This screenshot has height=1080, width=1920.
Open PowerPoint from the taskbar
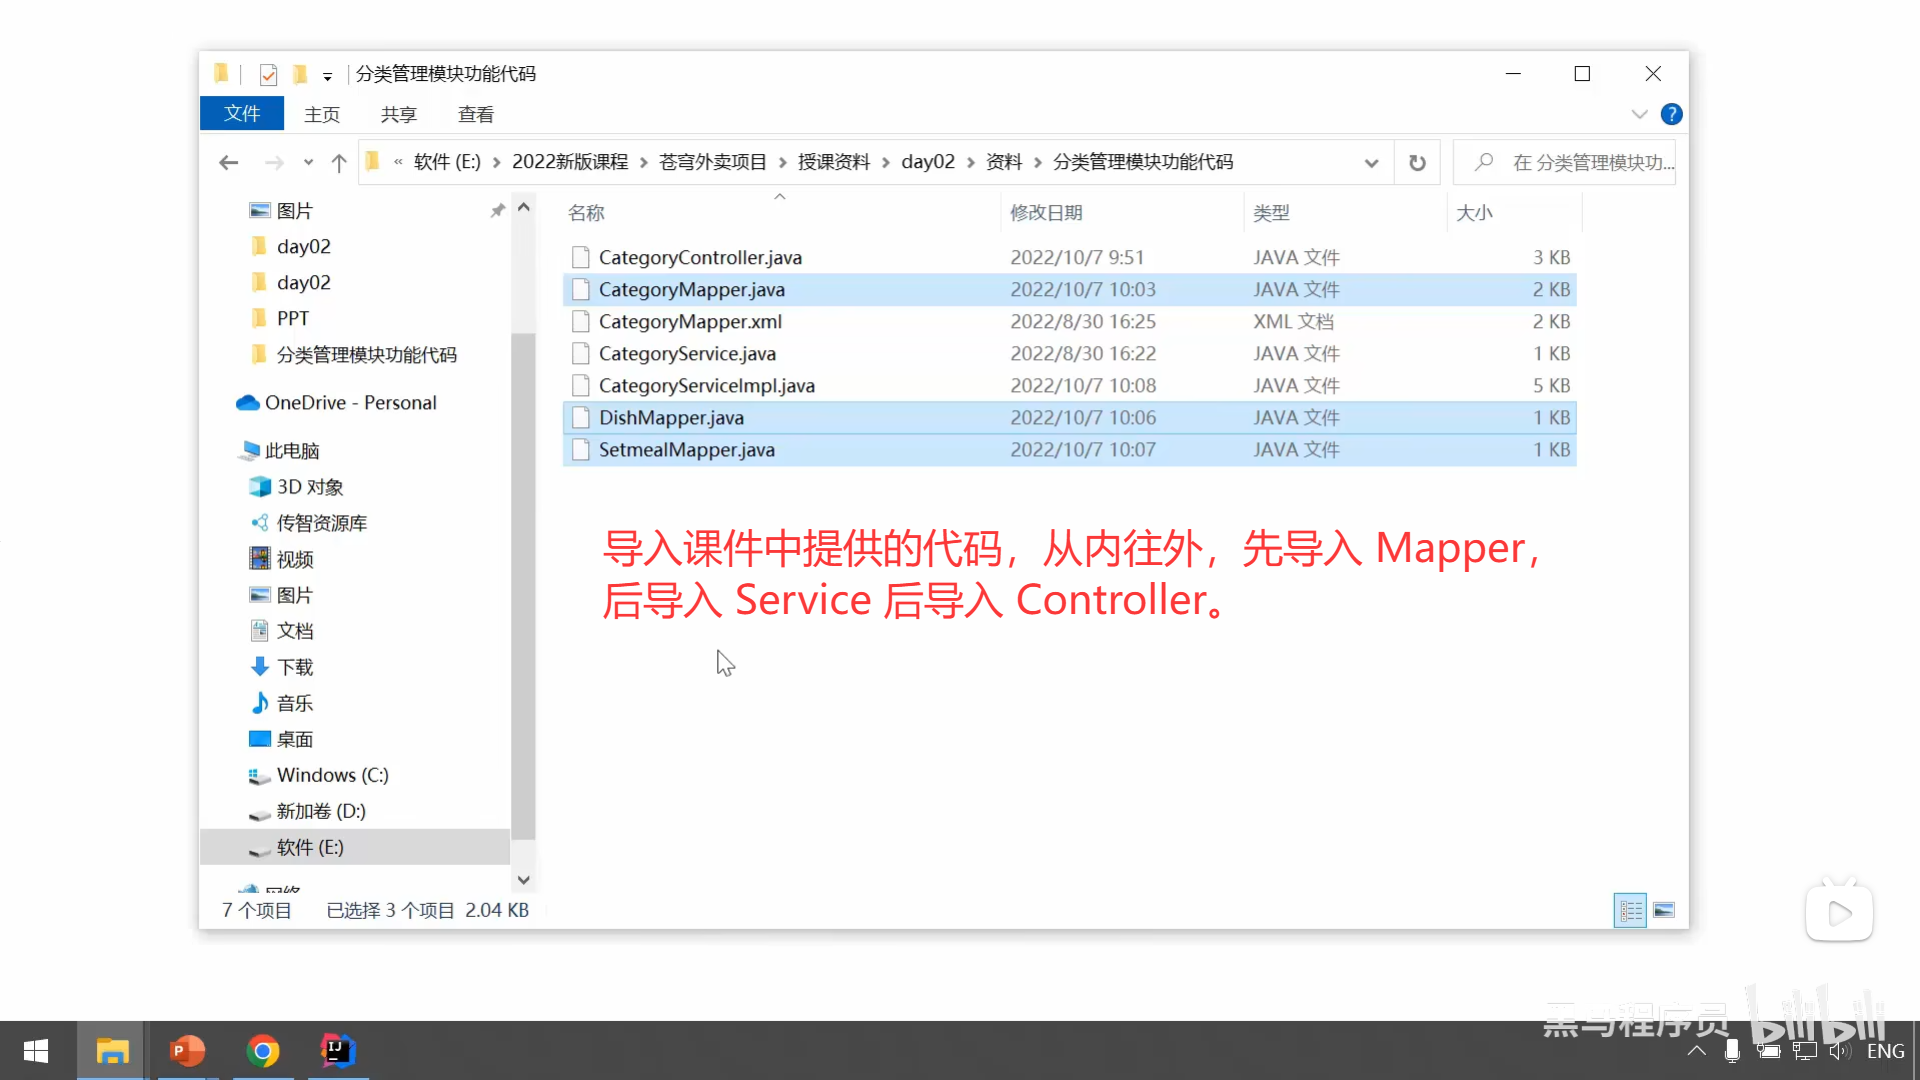tap(187, 1051)
